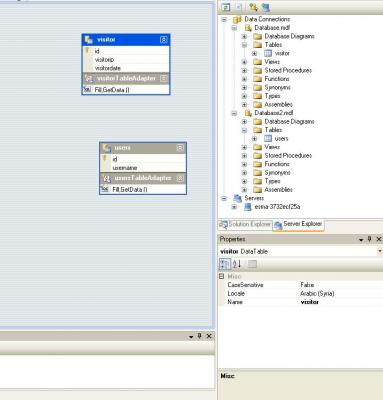Select the users table in Server Explorer tree
383x400 pixels.
(x=281, y=138)
